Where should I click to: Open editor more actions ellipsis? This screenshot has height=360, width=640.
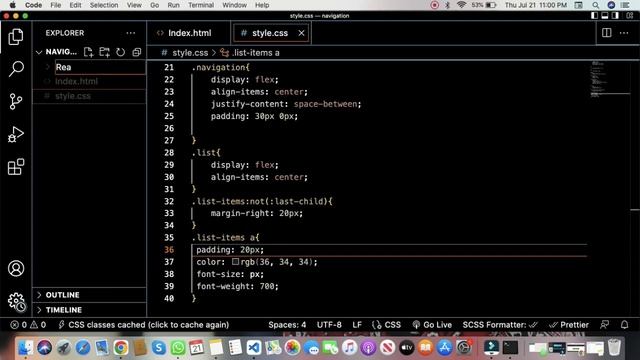[624, 33]
